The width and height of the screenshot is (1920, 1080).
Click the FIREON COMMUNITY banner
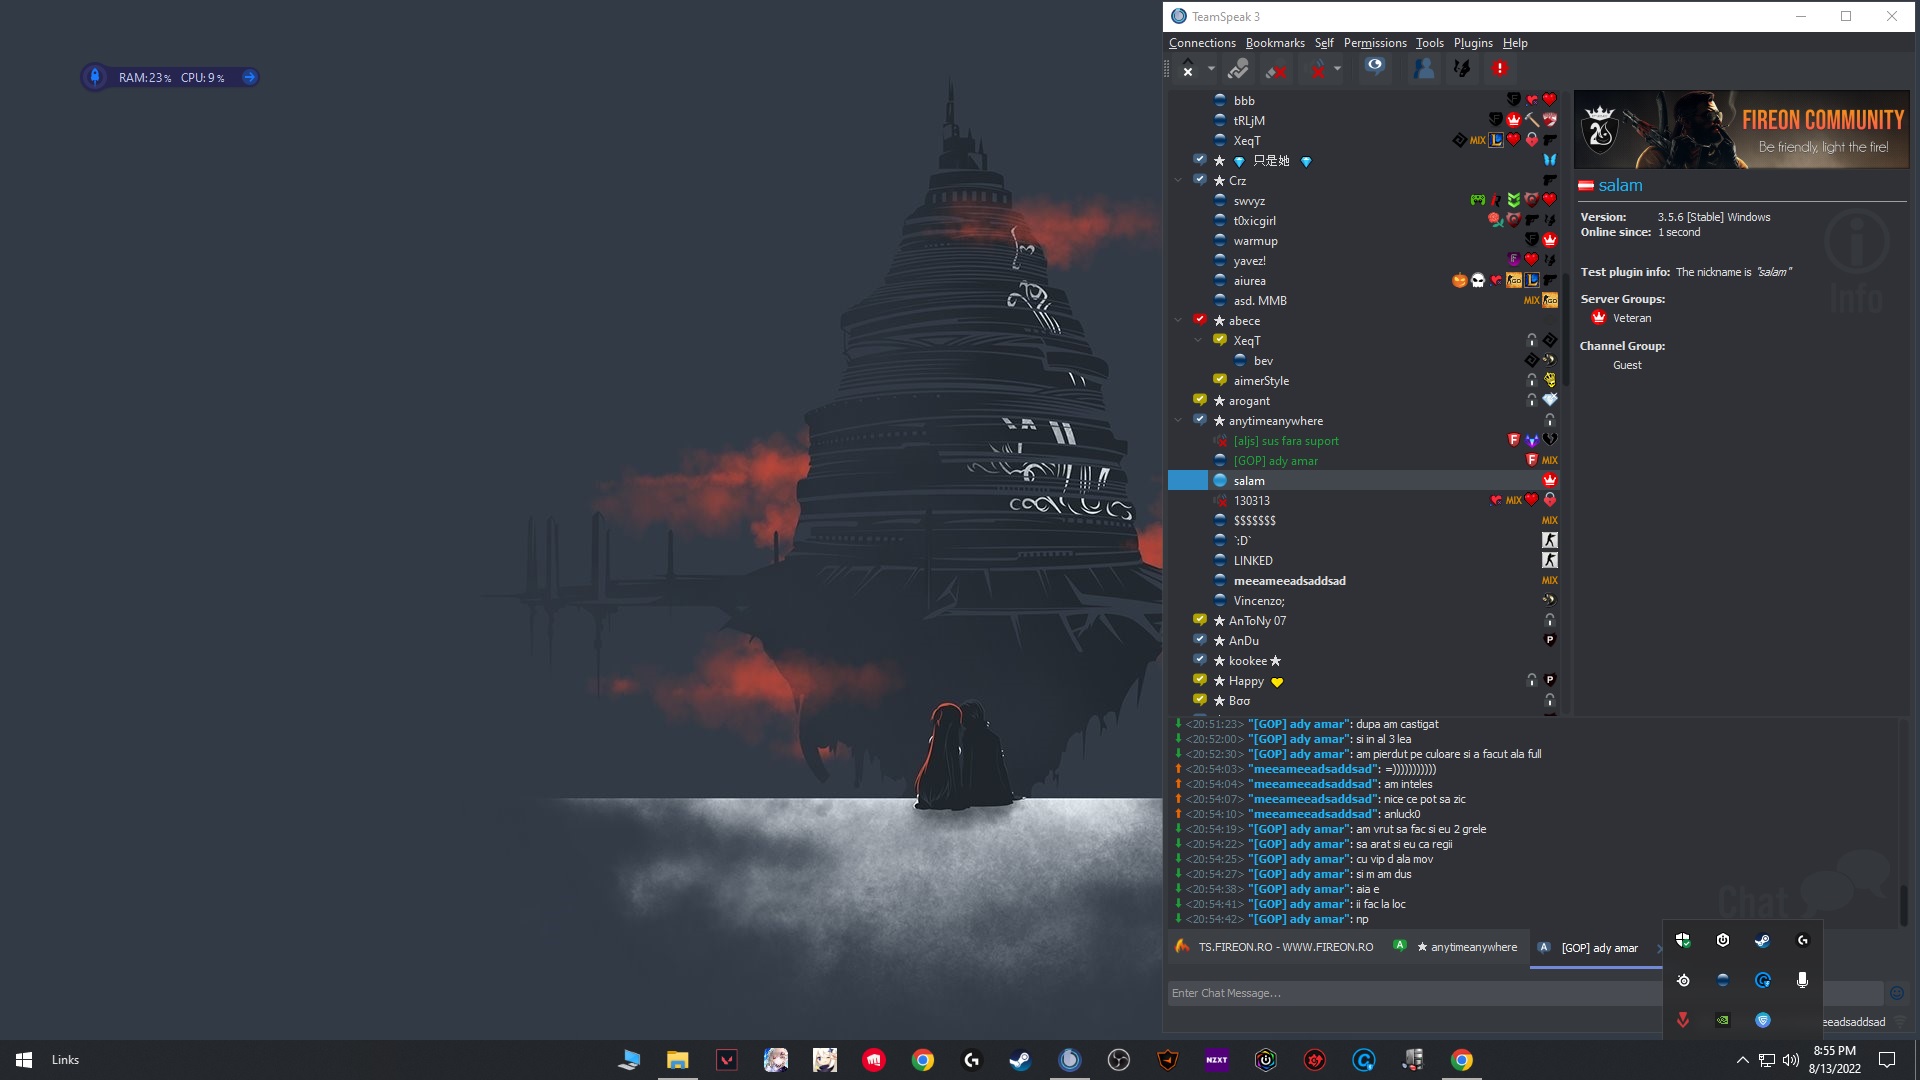point(1740,129)
